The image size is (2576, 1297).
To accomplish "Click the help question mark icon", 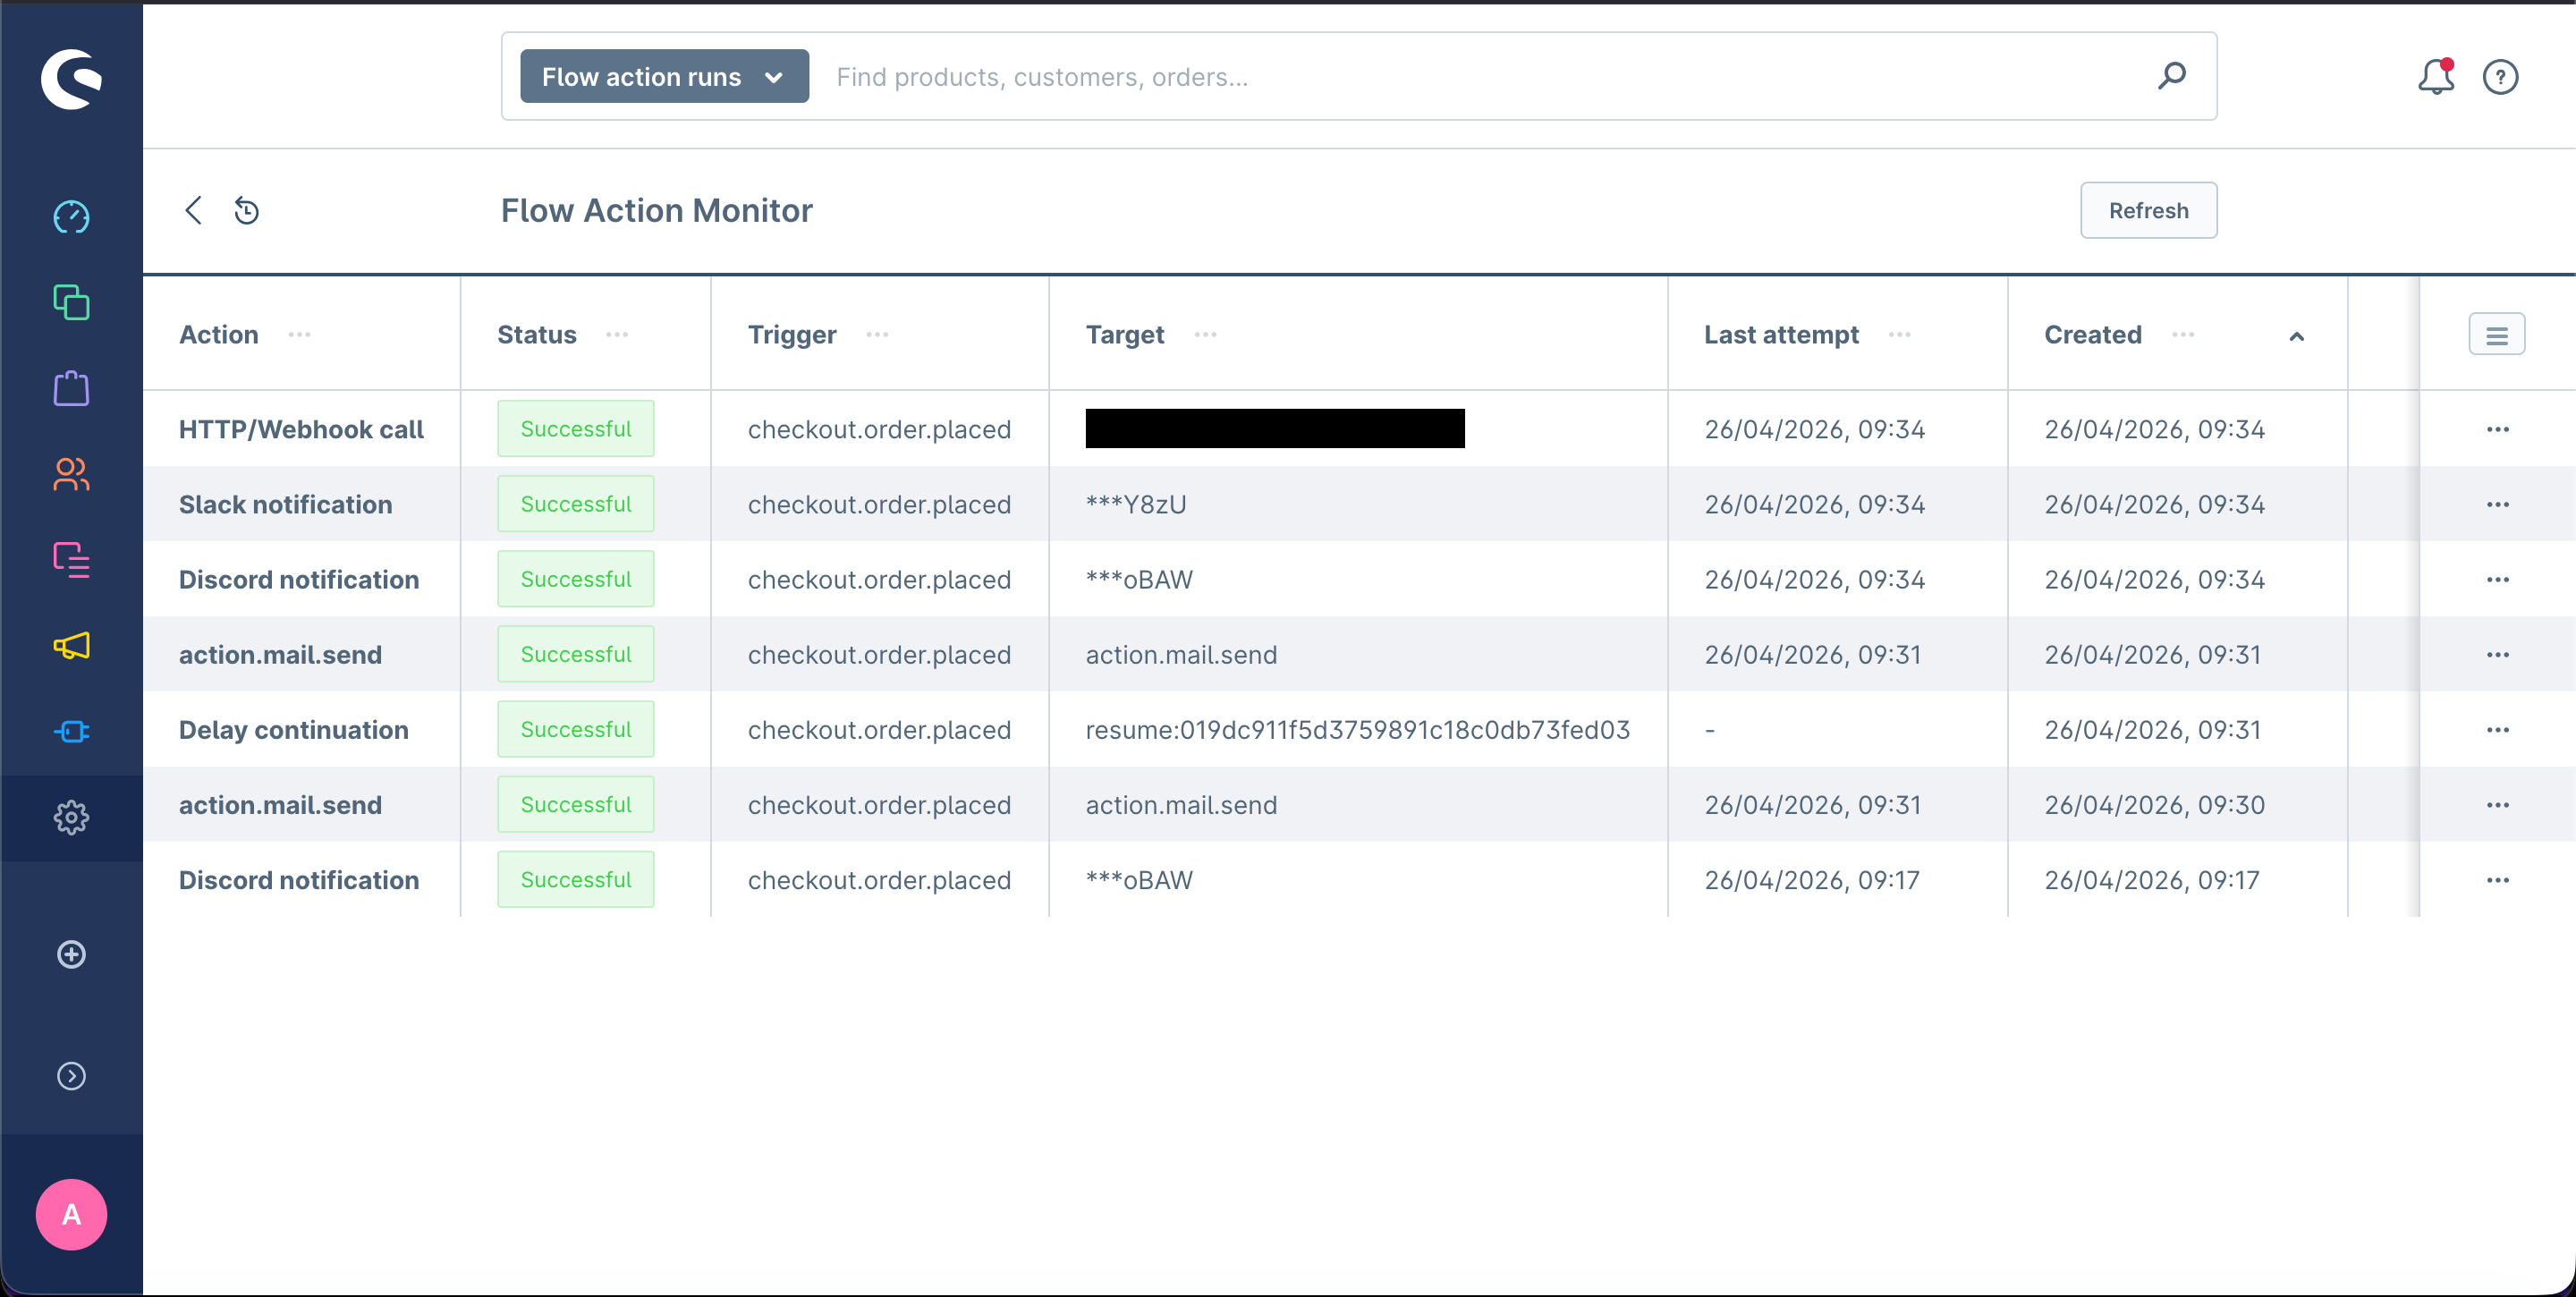I will (x=2500, y=77).
